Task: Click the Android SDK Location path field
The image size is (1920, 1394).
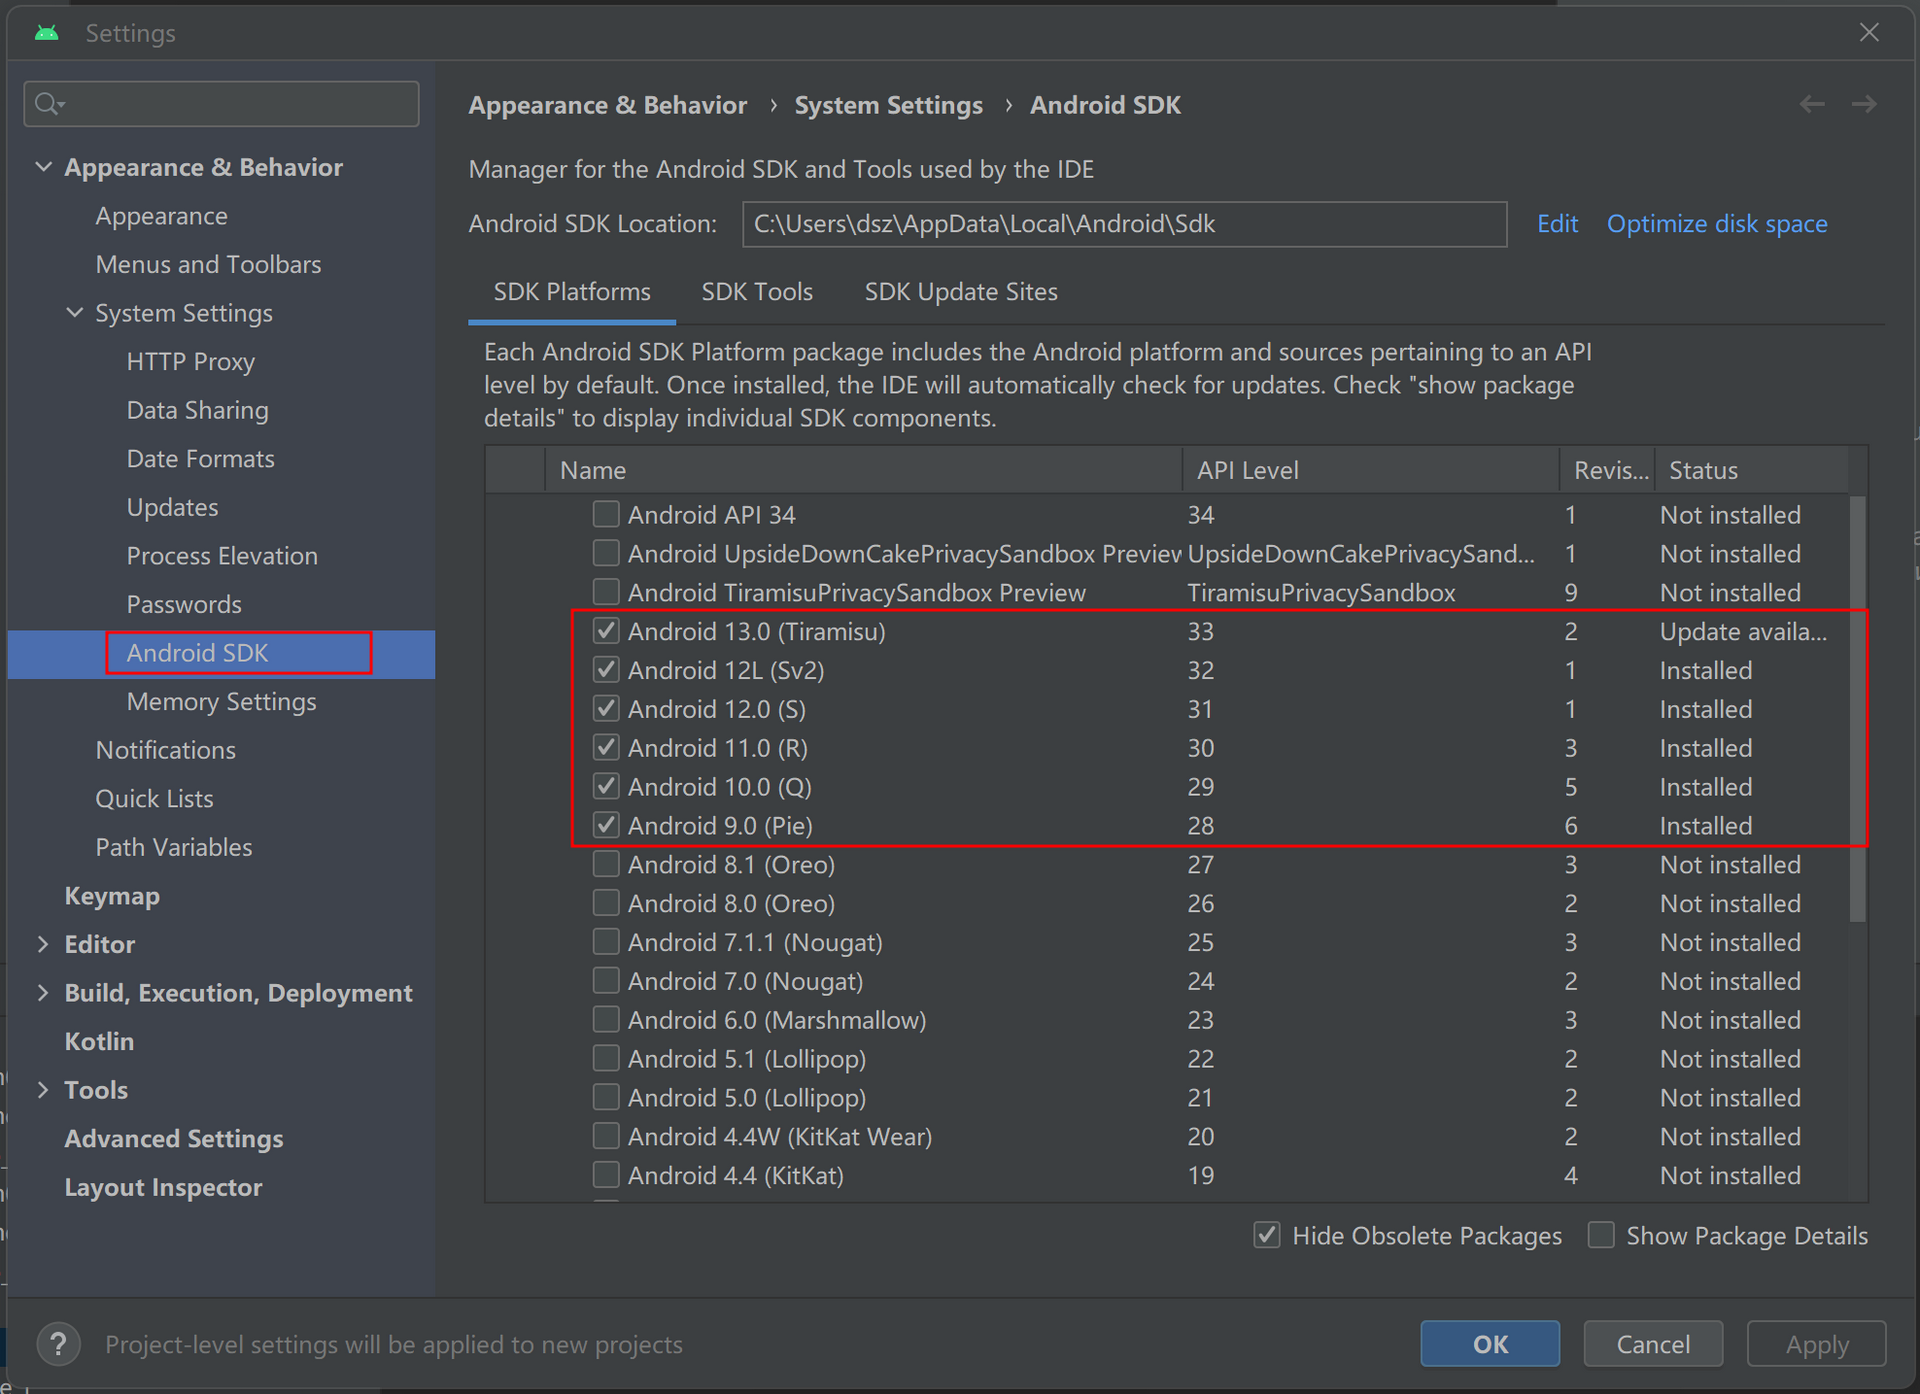Action: tap(1124, 224)
